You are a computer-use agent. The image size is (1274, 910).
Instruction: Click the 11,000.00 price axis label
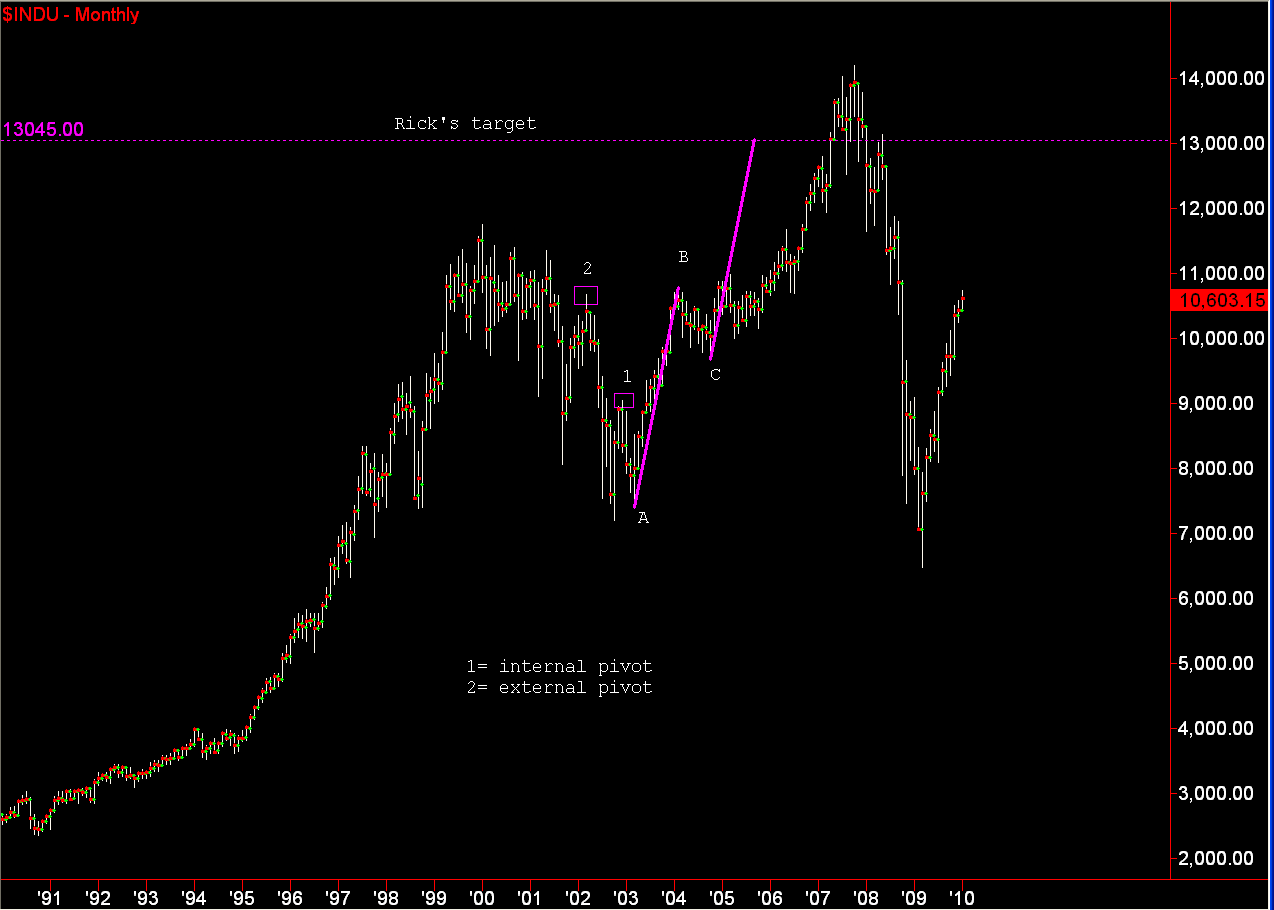1219,274
